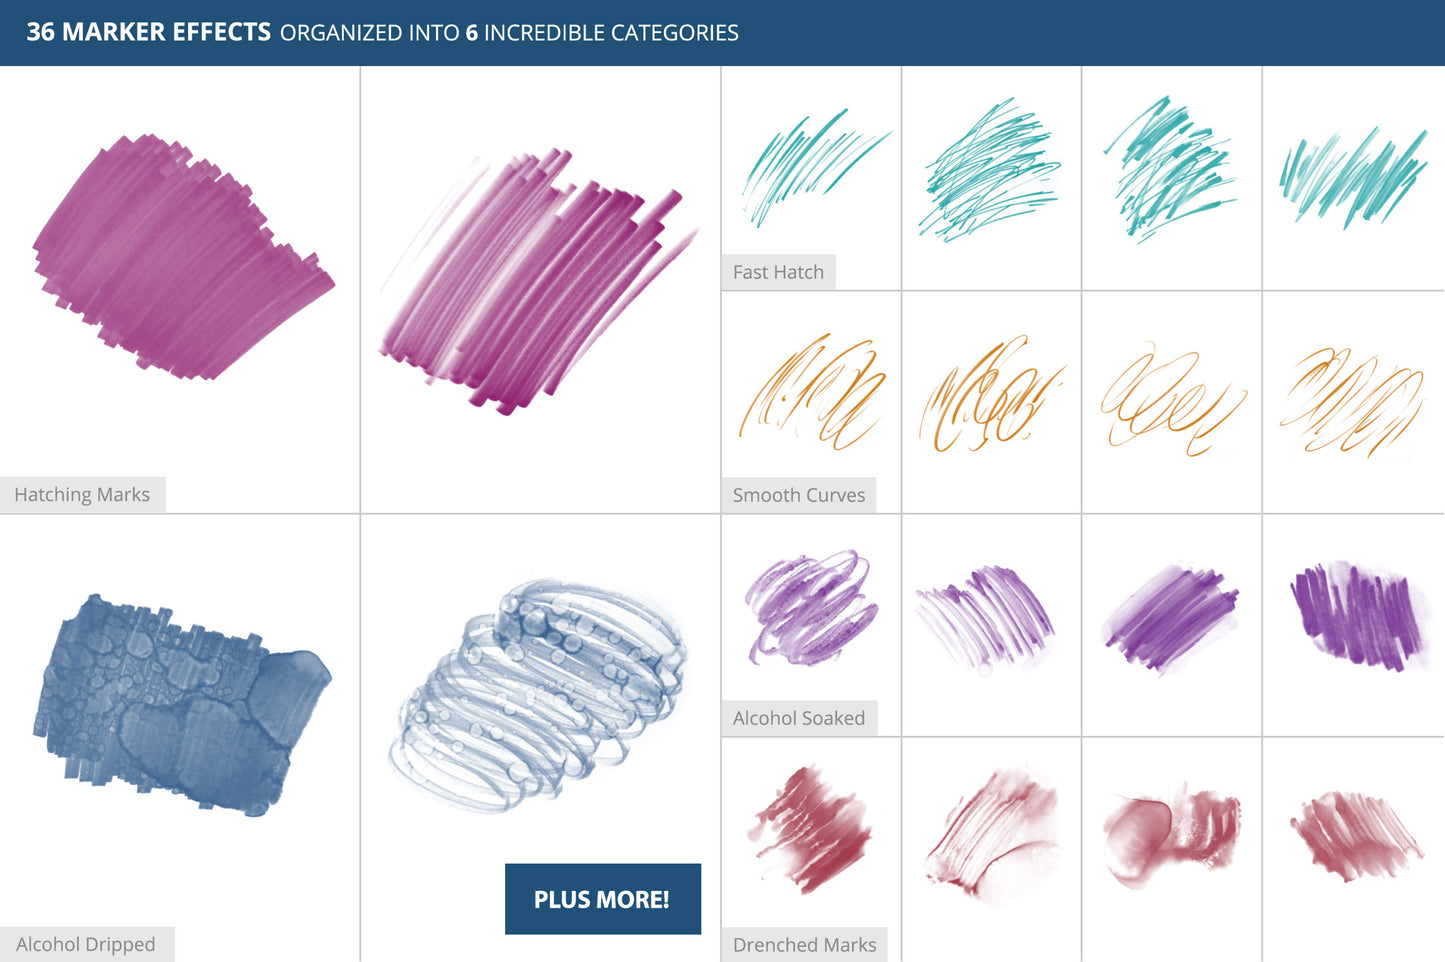Click the 36 MARKER EFFECTS header title
The width and height of the screenshot is (1445, 962).
[148, 32]
